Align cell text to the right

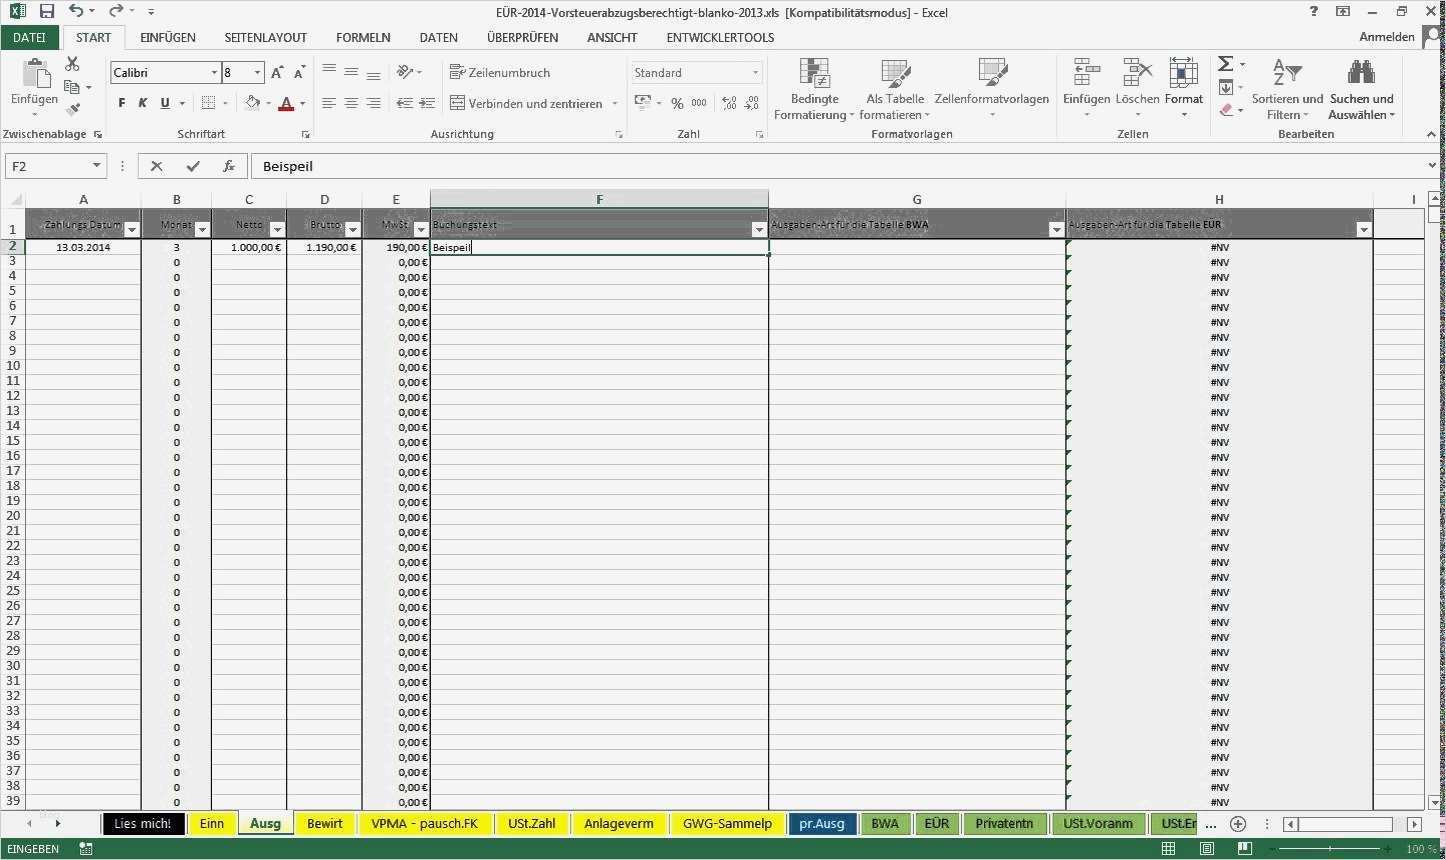373,103
